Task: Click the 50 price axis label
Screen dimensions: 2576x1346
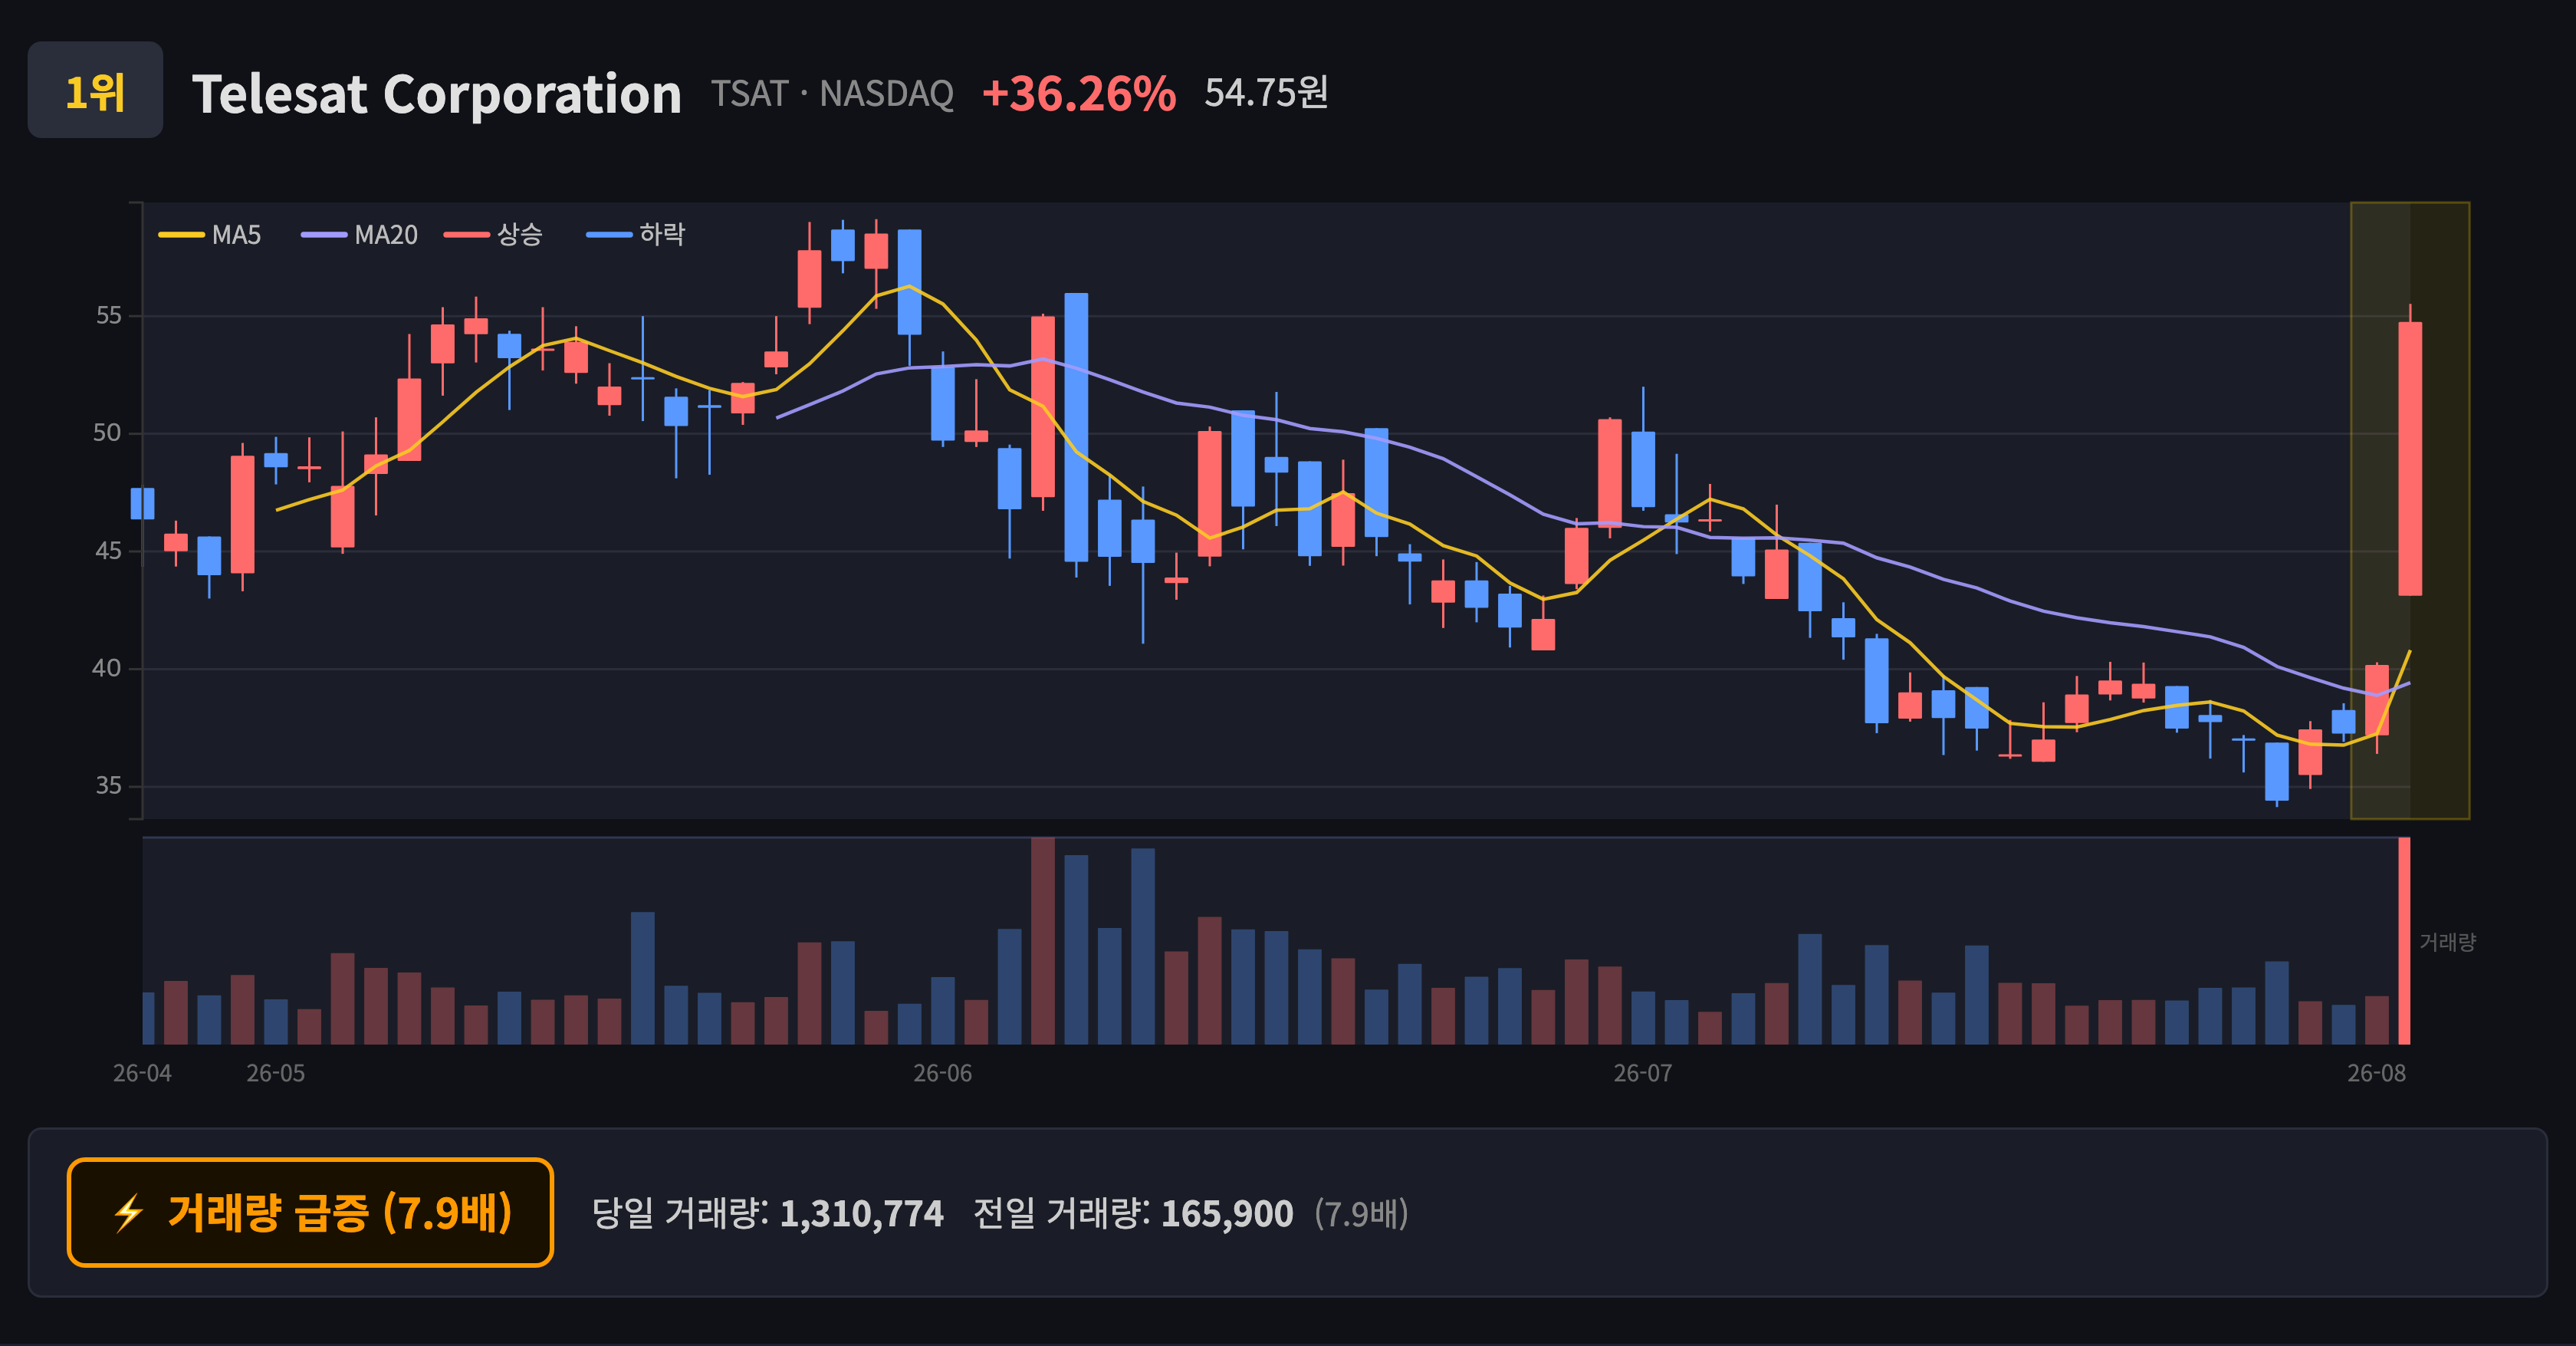Action: pos(107,433)
